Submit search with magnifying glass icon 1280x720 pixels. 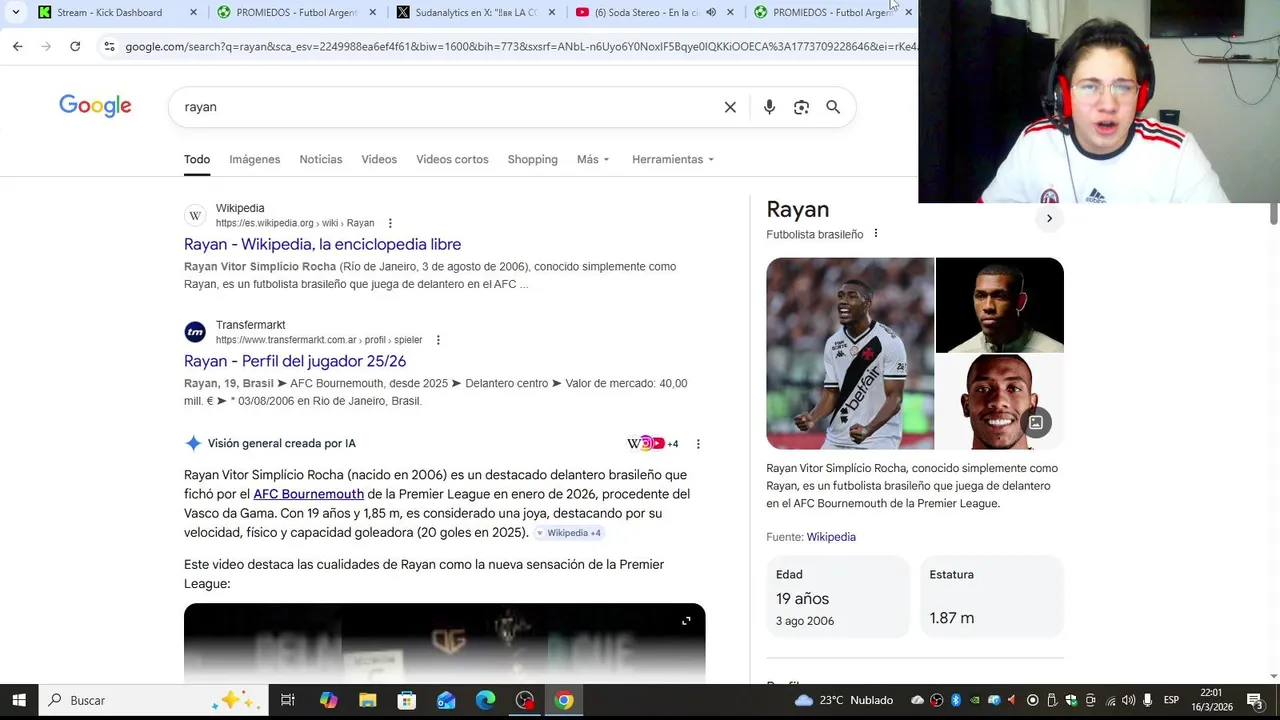click(x=833, y=107)
